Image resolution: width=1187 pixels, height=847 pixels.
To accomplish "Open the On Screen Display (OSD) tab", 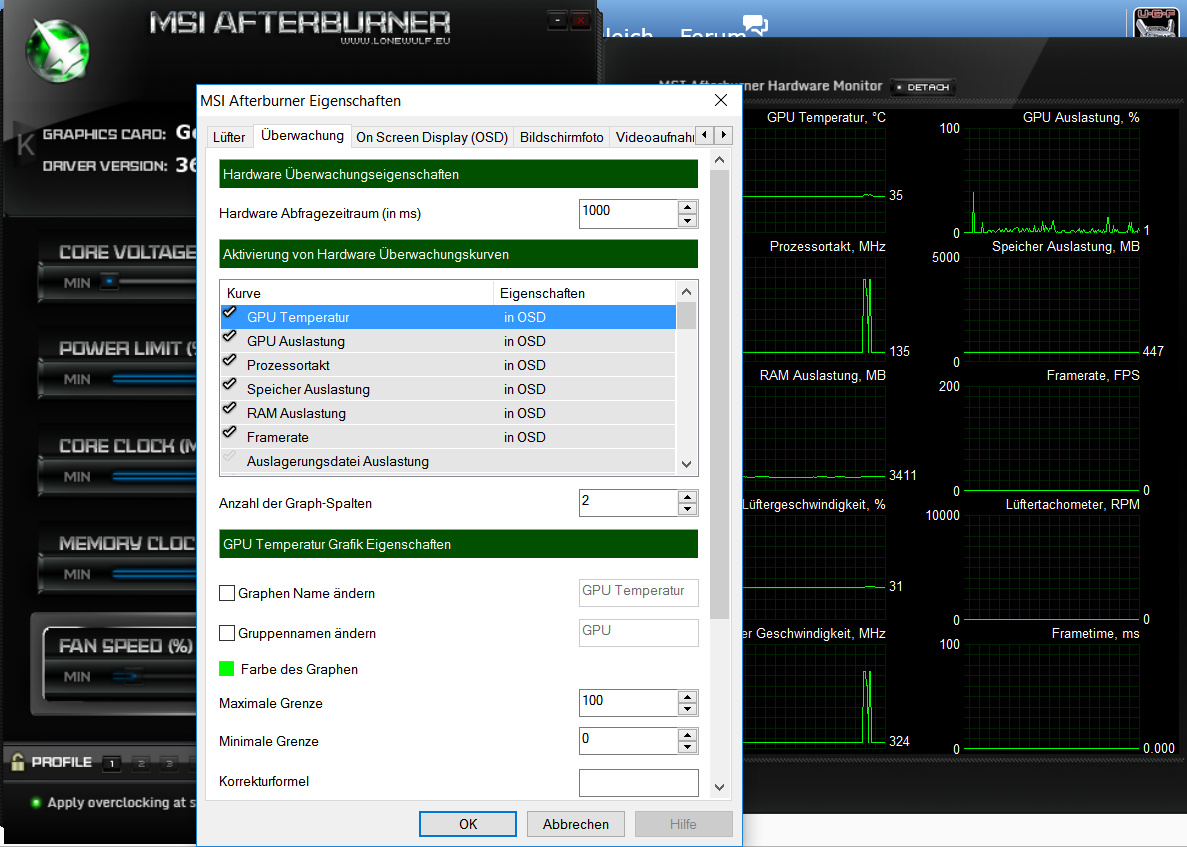I will click(431, 137).
